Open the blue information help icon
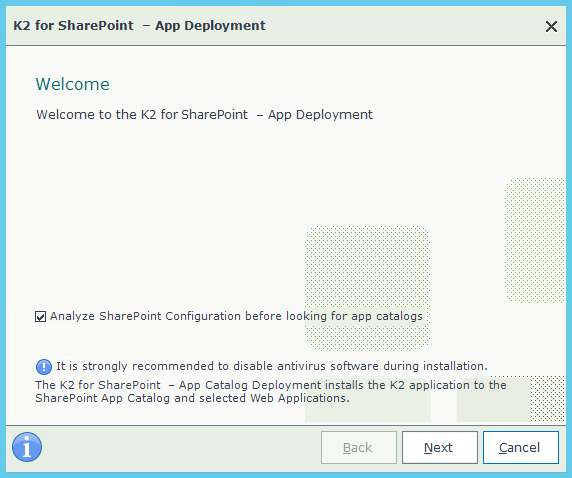 tap(27, 447)
